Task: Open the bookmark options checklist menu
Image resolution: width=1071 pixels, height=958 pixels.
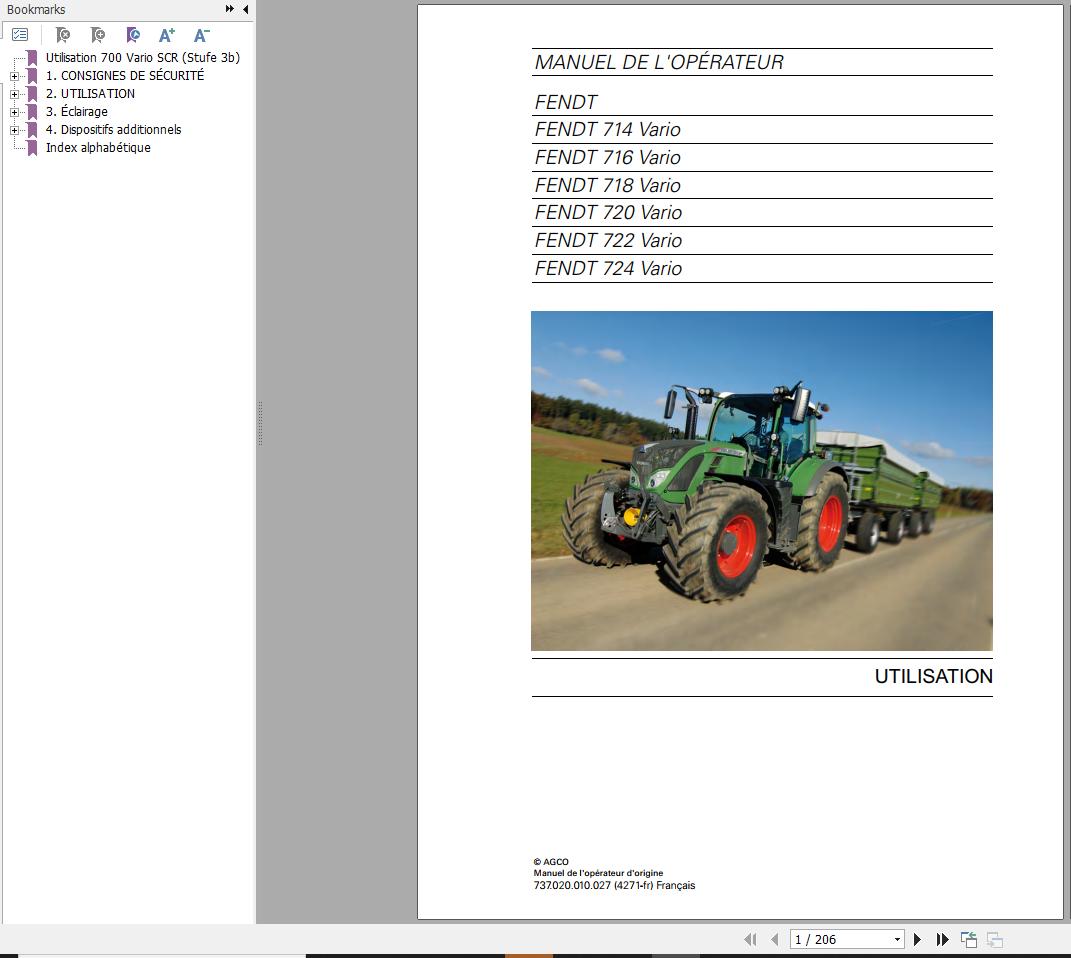Action: click(x=20, y=35)
